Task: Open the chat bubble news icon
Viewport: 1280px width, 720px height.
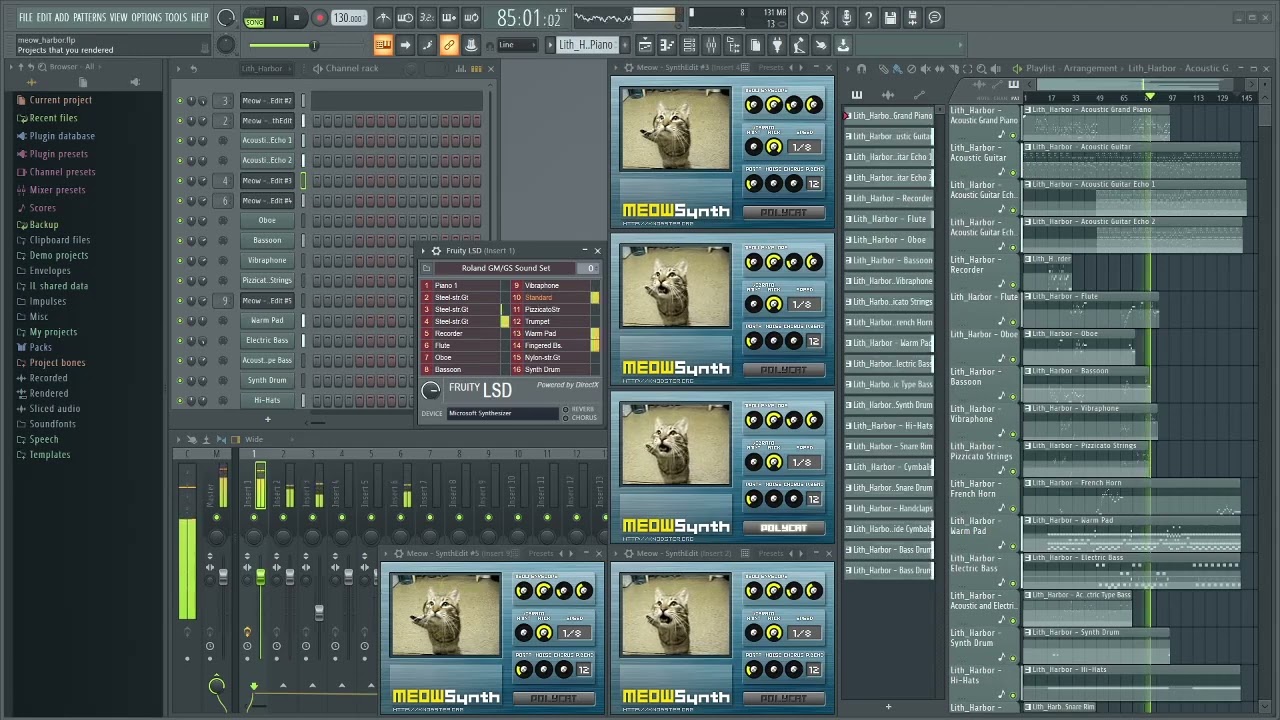Action: click(x=935, y=17)
